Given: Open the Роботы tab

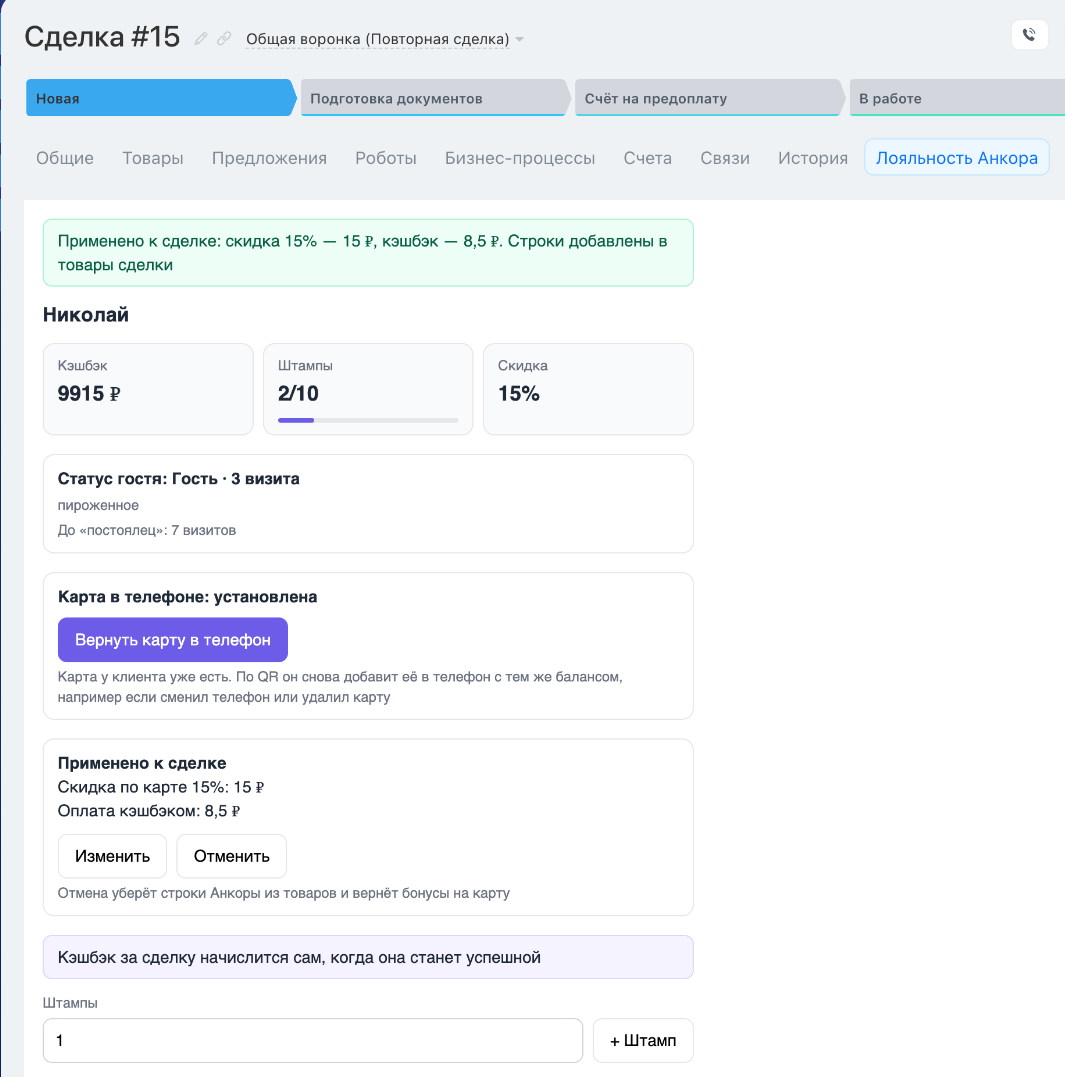Looking at the screenshot, I should click(x=386, y=158).
